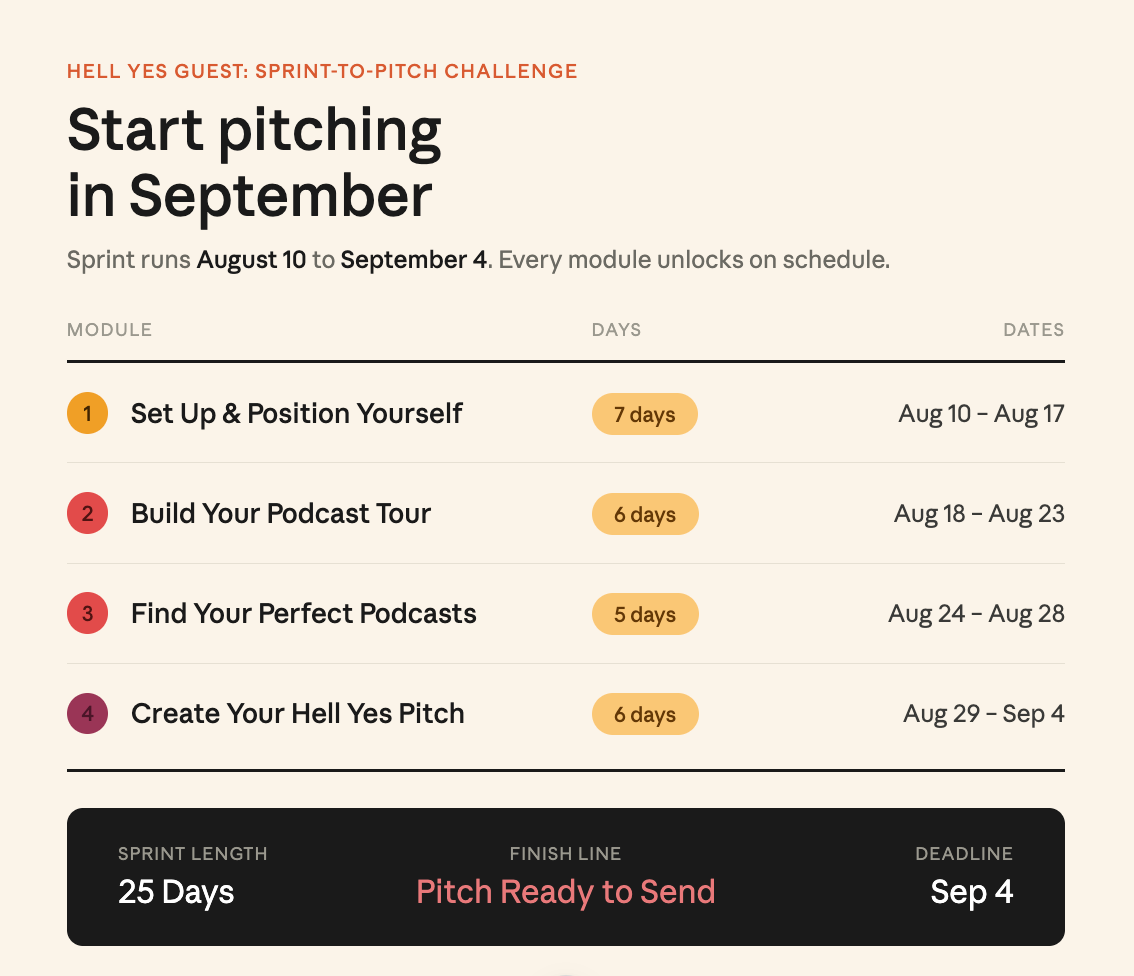Click the MODULE column header
This screenshot has width=1134, height=976.
click(x=109, y=330)
